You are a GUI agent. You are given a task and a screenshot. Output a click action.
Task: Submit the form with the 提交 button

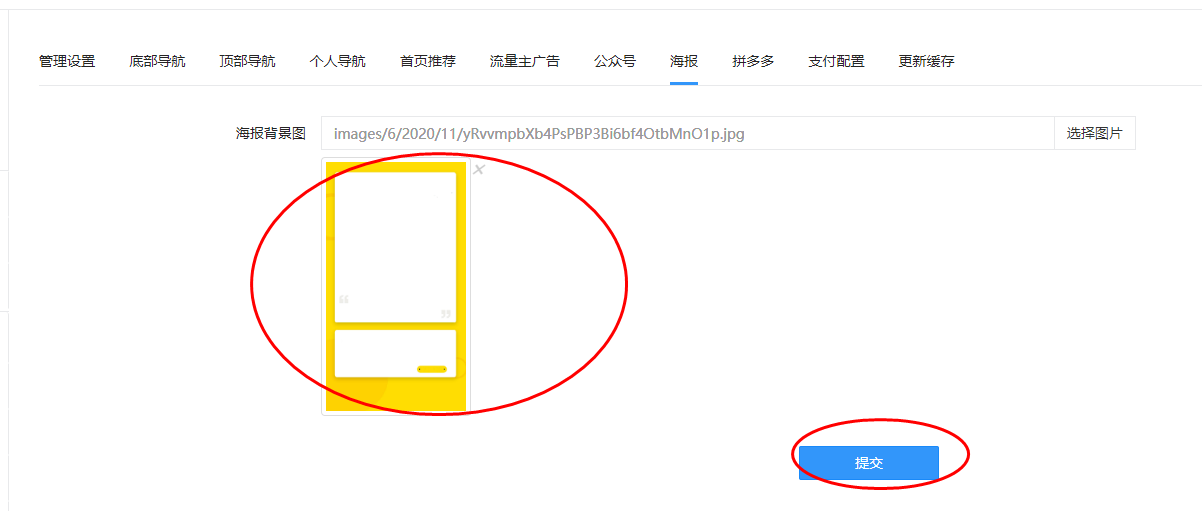tap(869, 463)
